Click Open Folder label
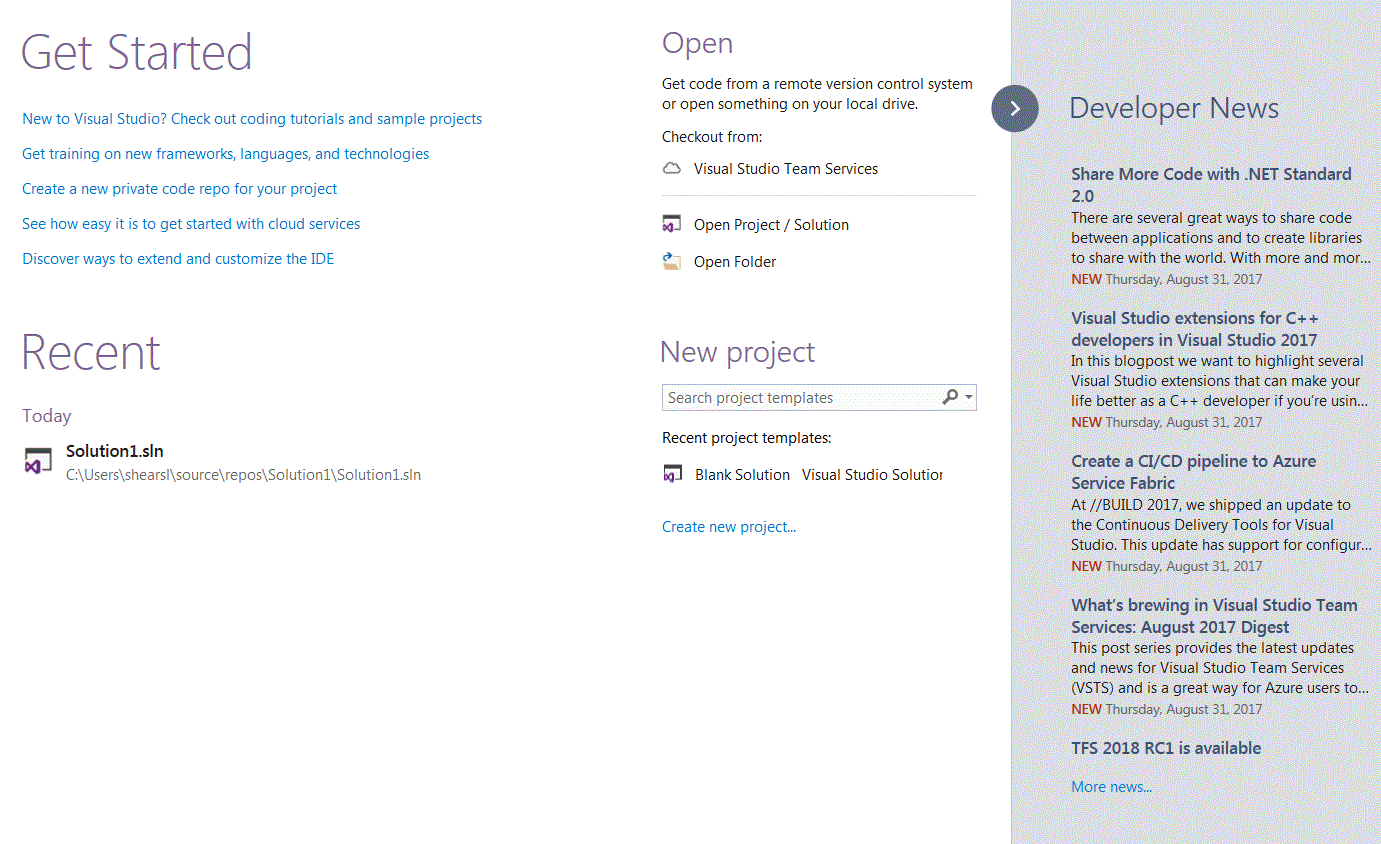The height and width of the screenshot is (844, 1381). [735, 262]
